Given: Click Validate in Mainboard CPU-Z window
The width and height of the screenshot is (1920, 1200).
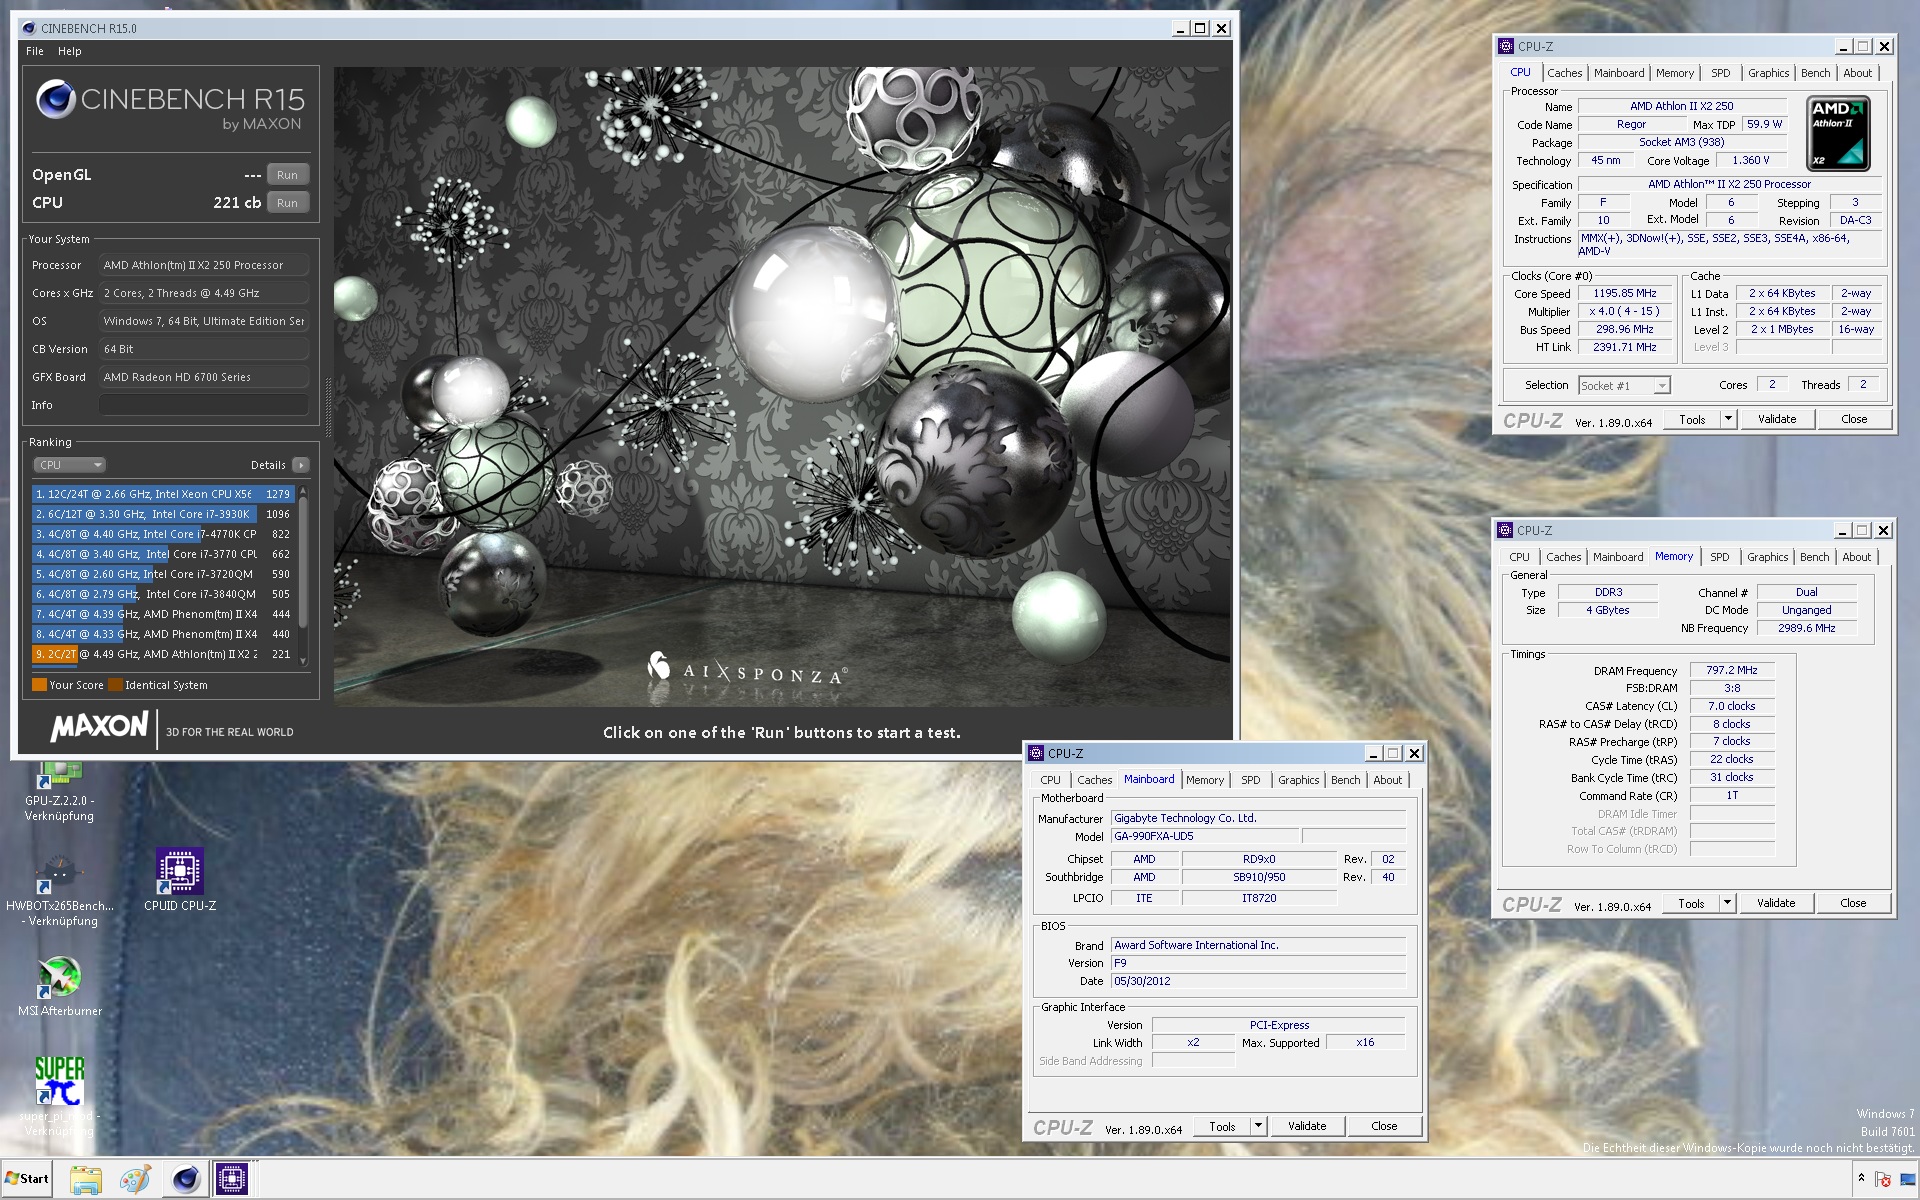Looking at the screenshot, I should (1307, 1126).
